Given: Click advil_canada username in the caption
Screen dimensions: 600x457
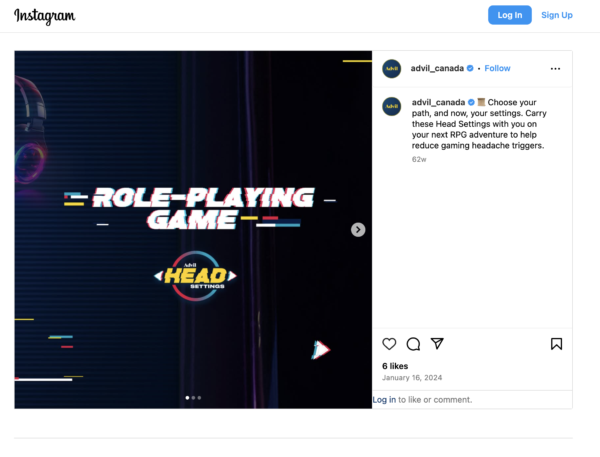Looking at the screenshot, I should [438, 102].
